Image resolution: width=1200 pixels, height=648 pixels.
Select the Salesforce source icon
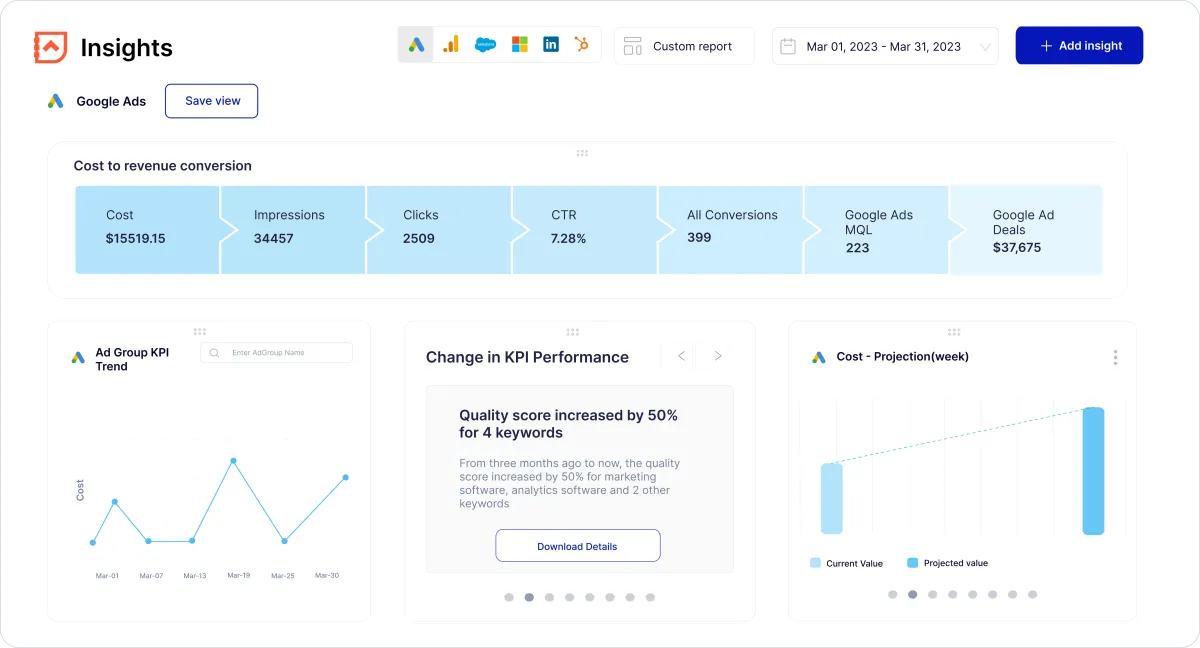[x=485, y=44]
